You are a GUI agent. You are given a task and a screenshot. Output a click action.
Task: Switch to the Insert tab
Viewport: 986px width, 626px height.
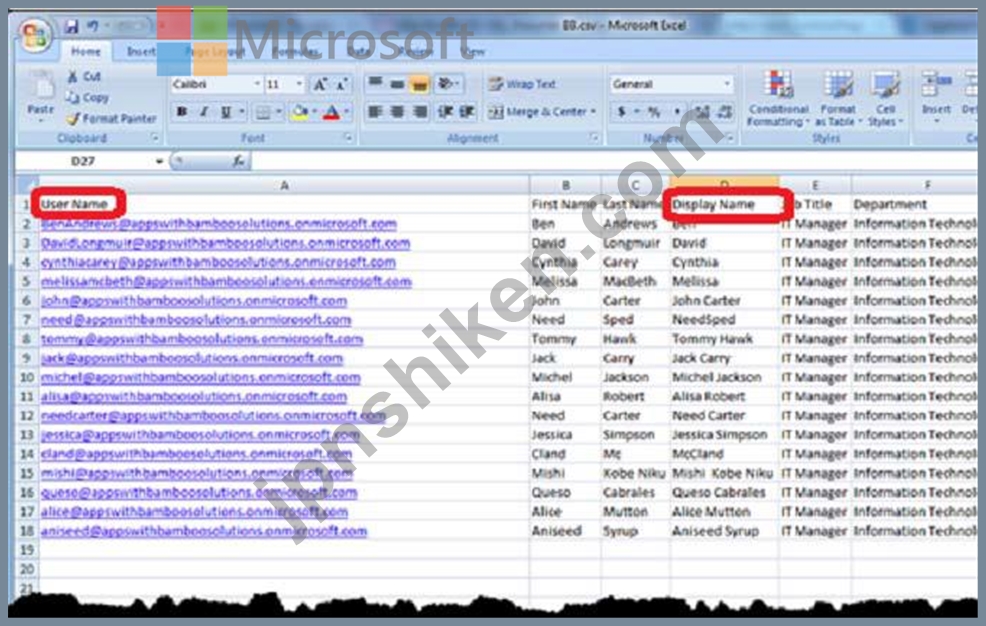click(141, 51)
